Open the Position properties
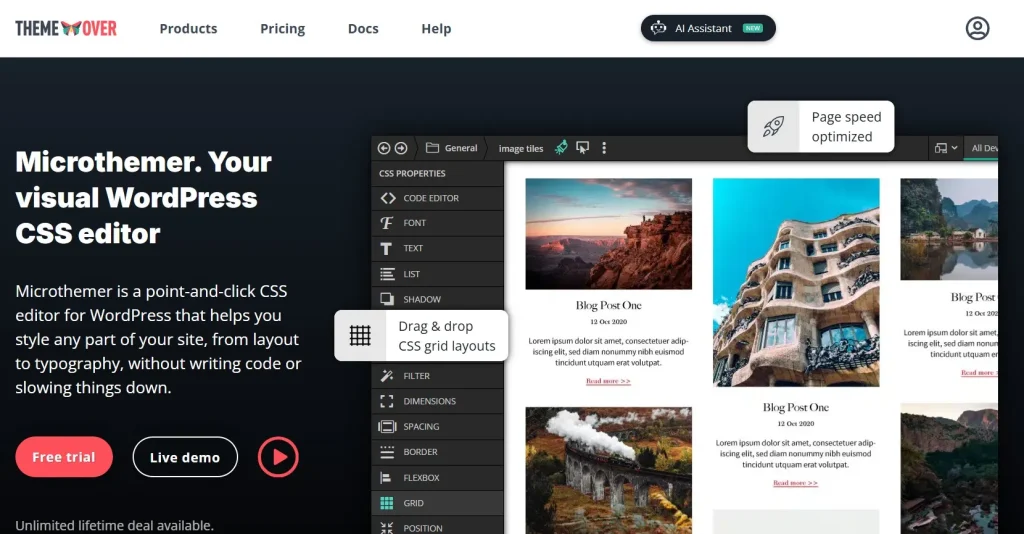Viewport: 1024px width, 534px height. point(438,526)
